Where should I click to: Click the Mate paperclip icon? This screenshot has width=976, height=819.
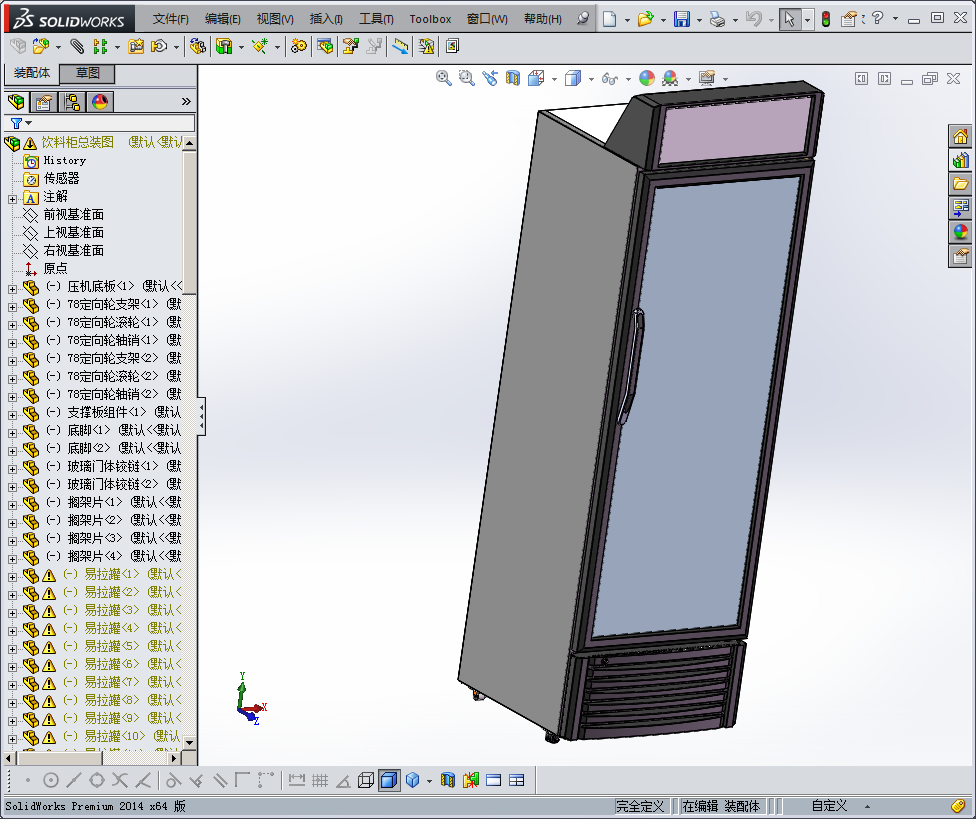(x=77, y=46)
